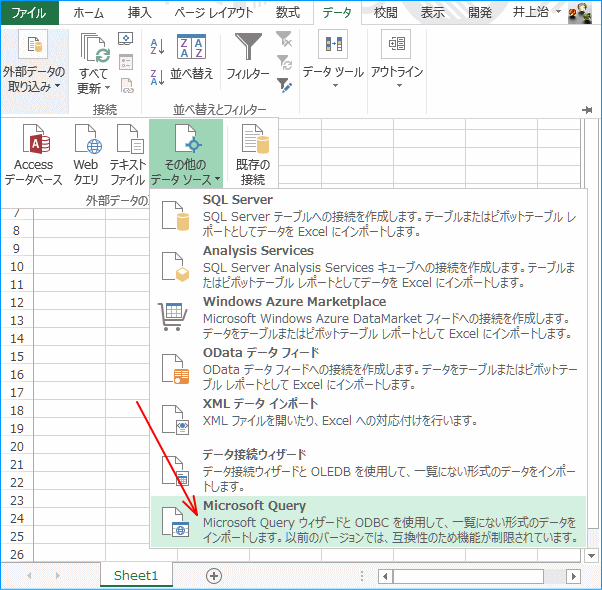This screenshot has width=602, height=590.
Task: Choose OData データ フィード entry
Action: (369, 368)
